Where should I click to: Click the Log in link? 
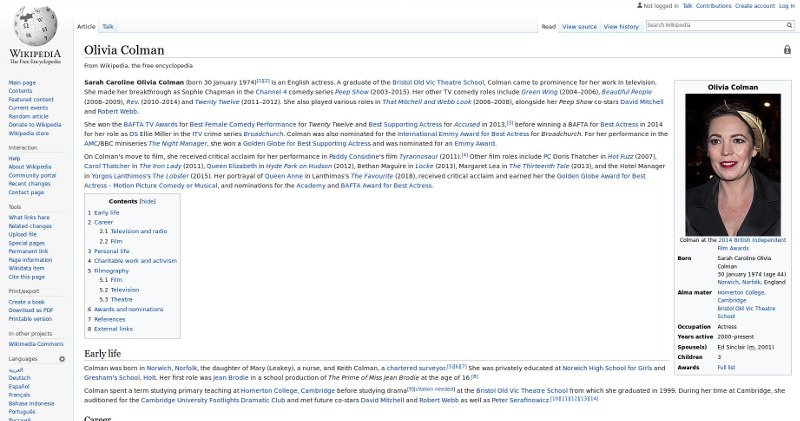(x=787, y=6)
